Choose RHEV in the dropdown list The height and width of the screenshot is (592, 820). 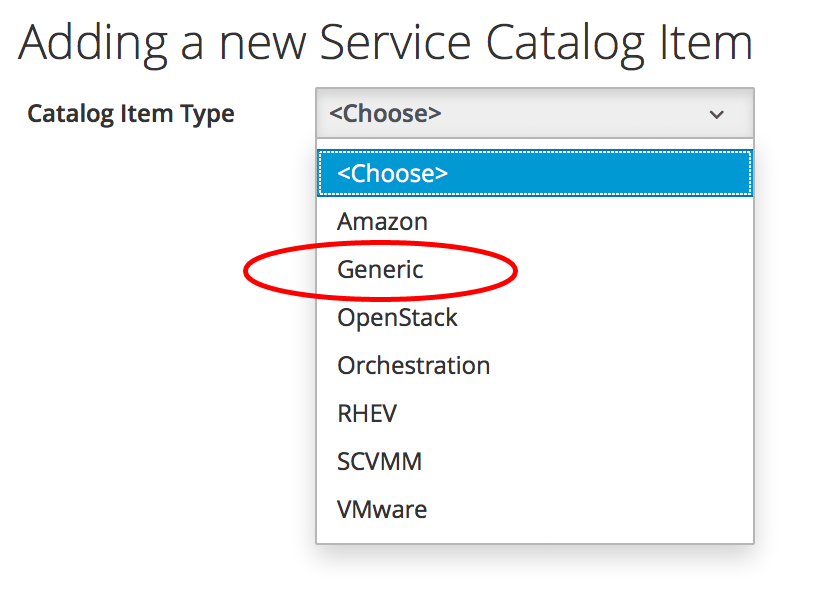(367, 413)
